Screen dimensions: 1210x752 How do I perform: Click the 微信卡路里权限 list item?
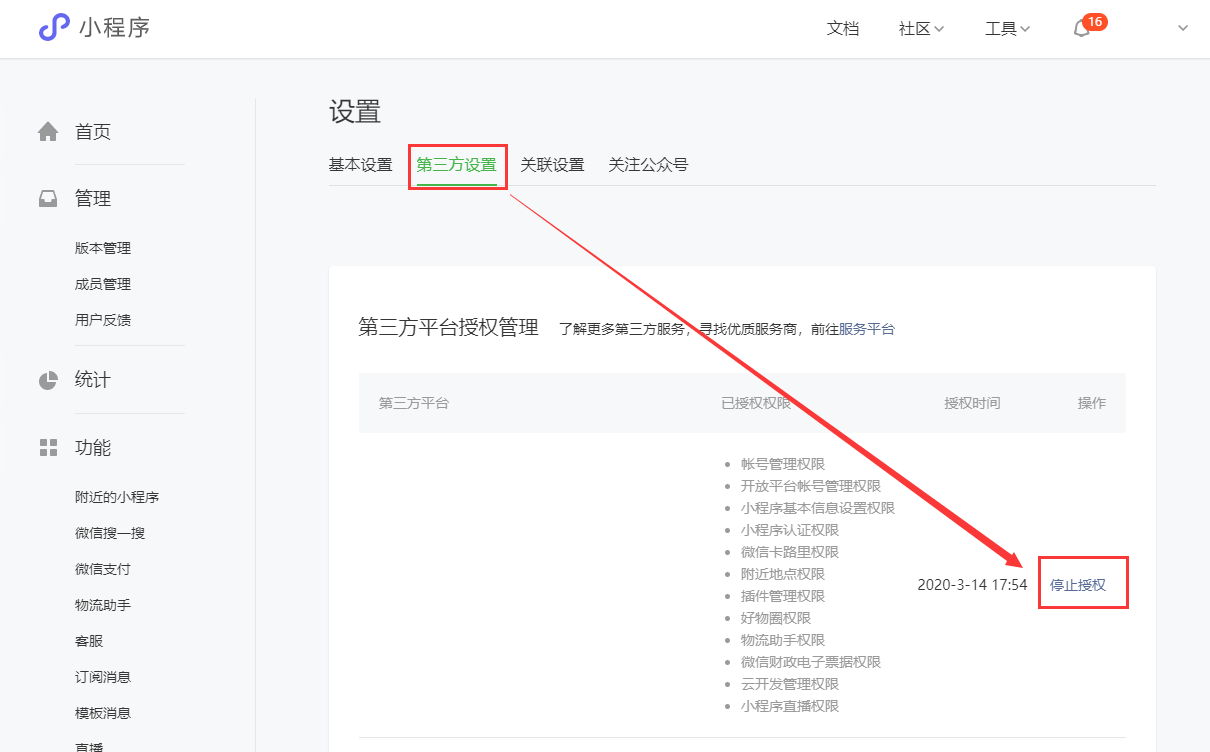[790, 552]
